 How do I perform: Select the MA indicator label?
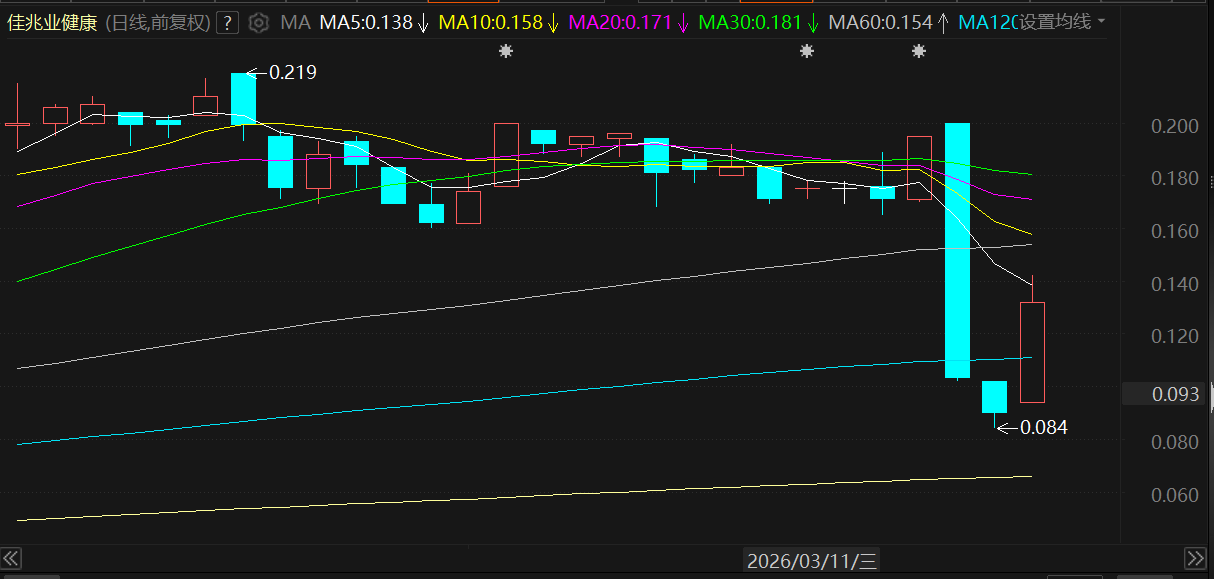(x=294, y=22)
